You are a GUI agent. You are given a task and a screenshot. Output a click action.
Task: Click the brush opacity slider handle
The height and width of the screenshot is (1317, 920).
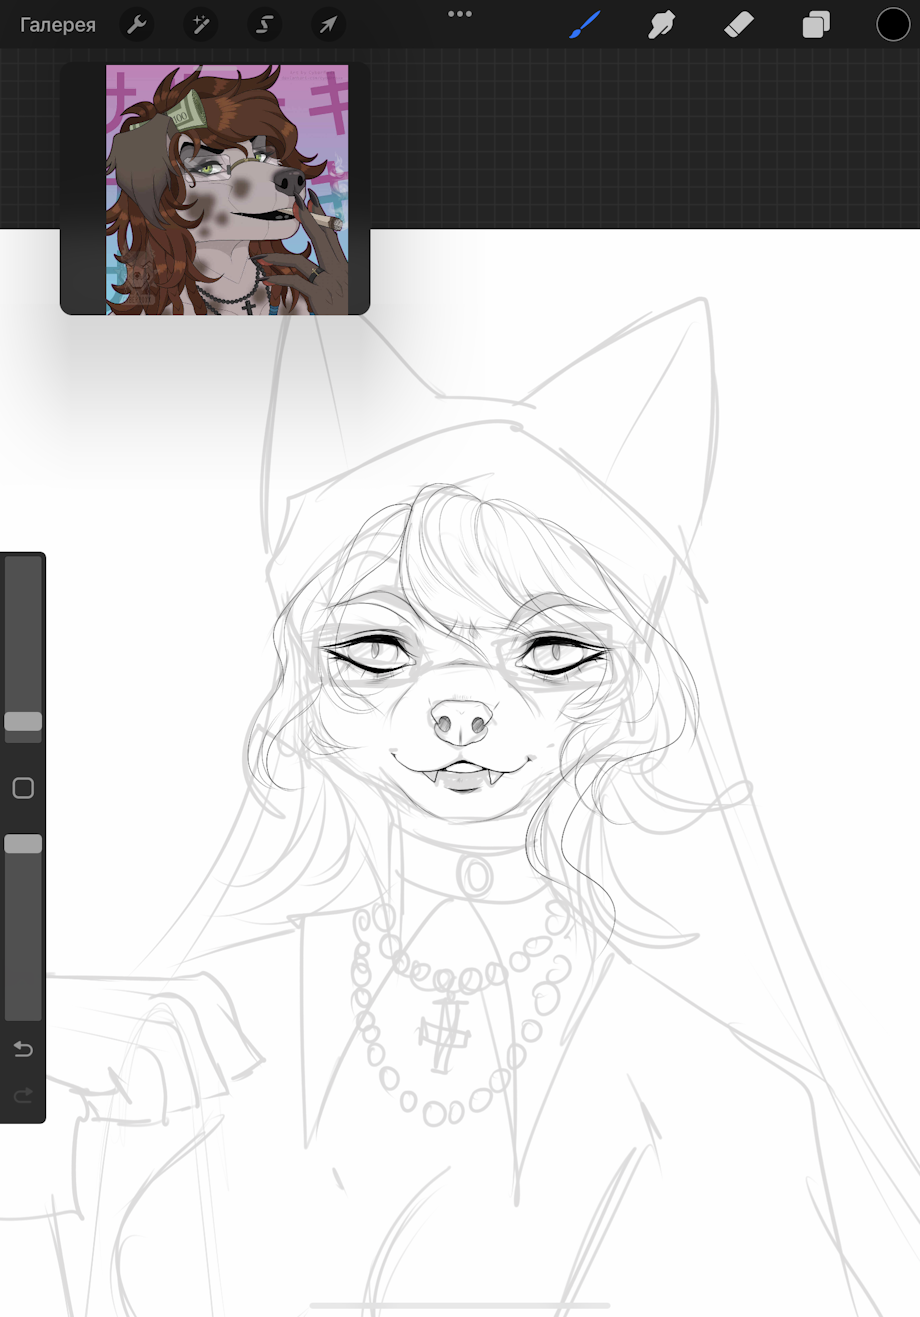click(23, 844)
